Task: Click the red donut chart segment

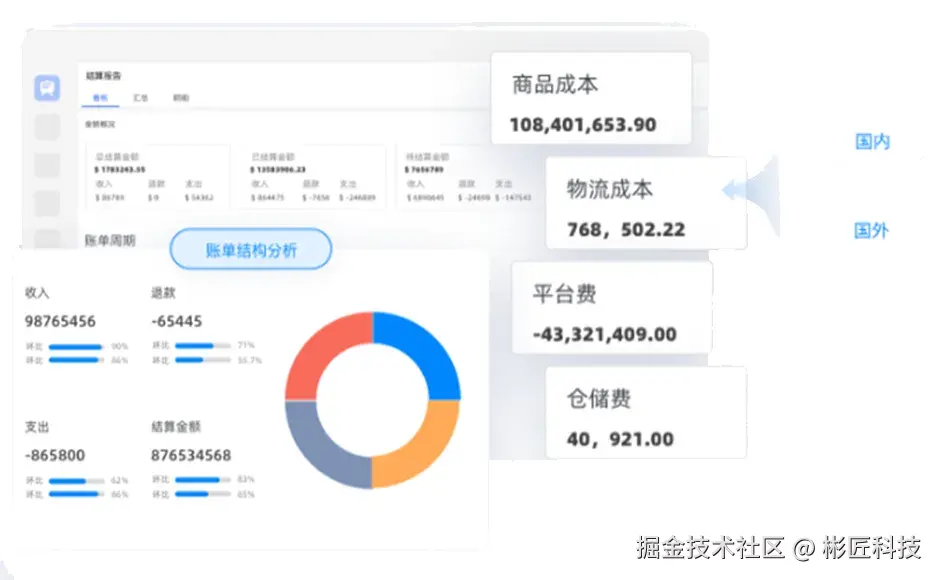Action: (322, 349)
